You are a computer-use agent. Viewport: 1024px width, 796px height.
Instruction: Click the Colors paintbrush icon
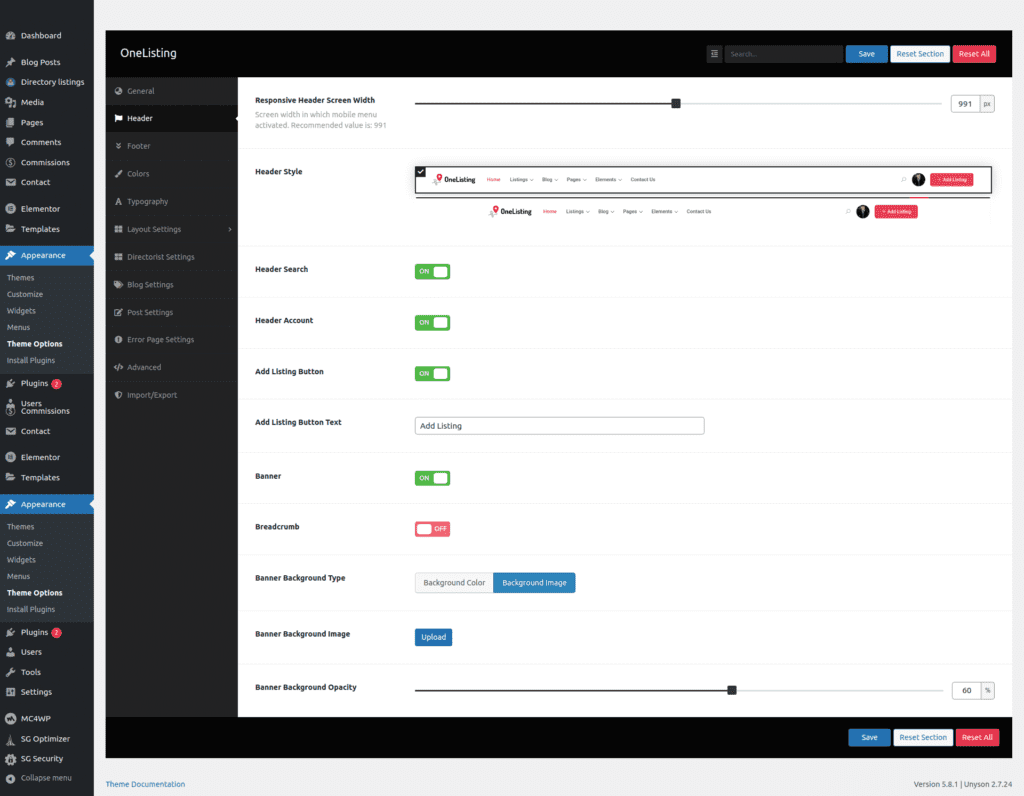[119, 174]
